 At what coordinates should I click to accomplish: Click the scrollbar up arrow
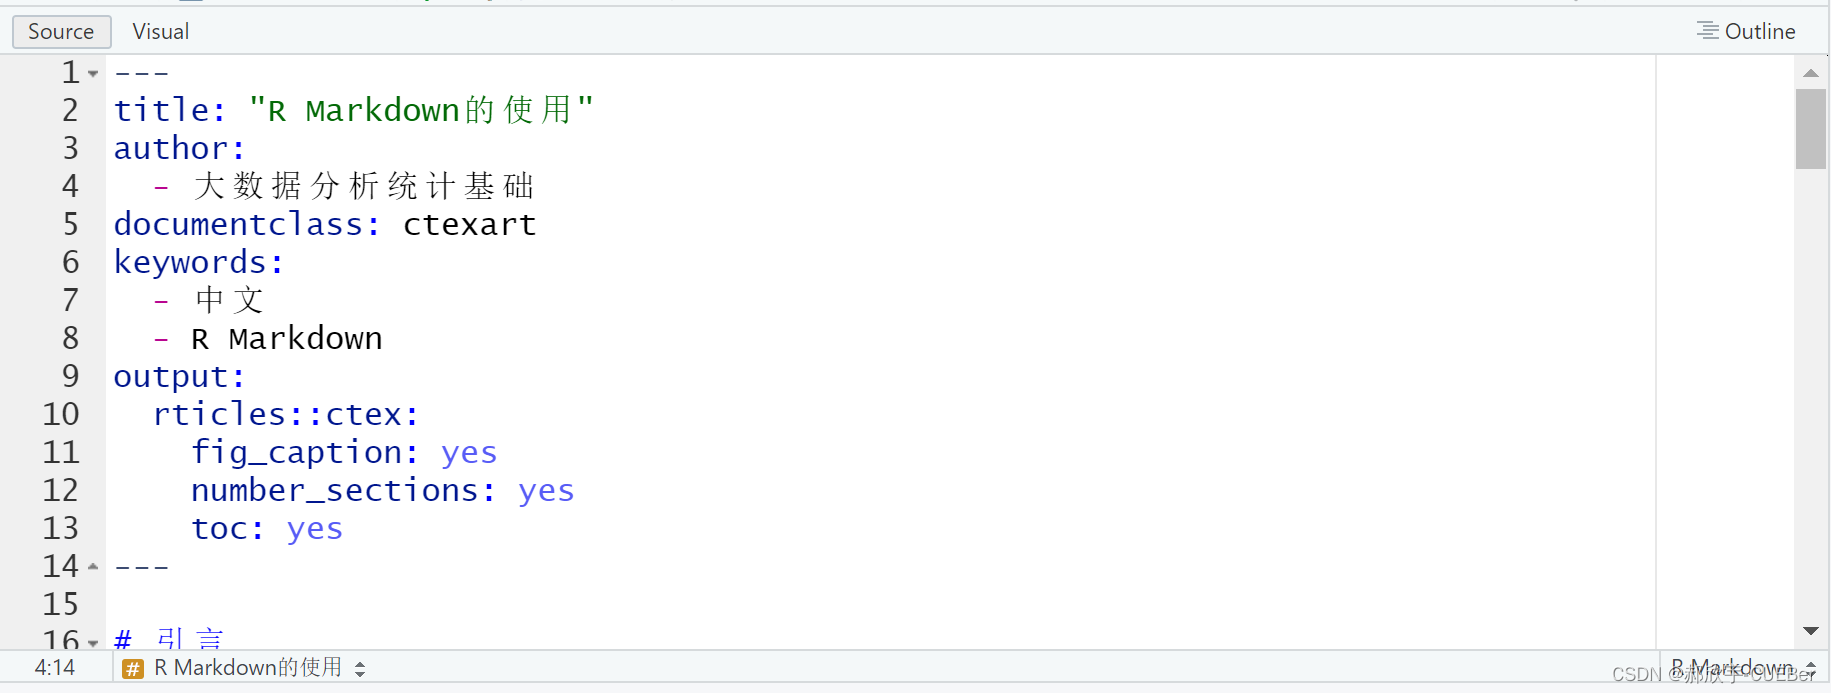pos(1811,72)
